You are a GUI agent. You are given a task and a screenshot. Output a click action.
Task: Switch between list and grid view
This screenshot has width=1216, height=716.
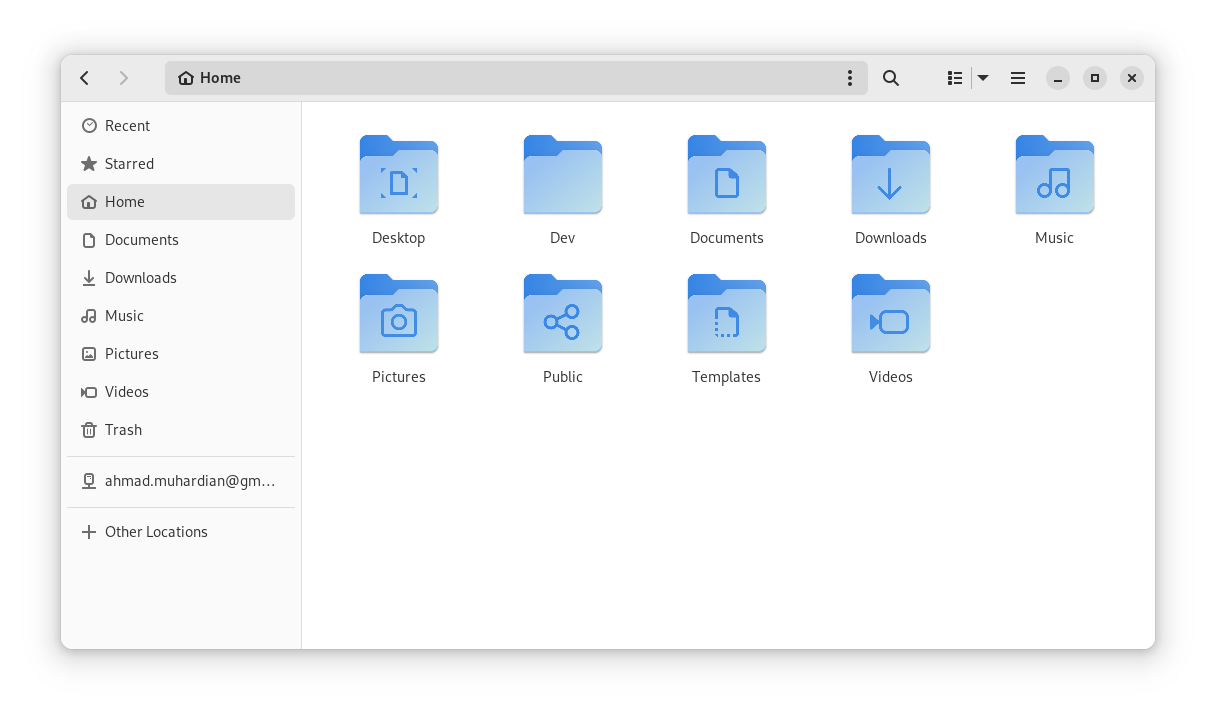point(954,77)
